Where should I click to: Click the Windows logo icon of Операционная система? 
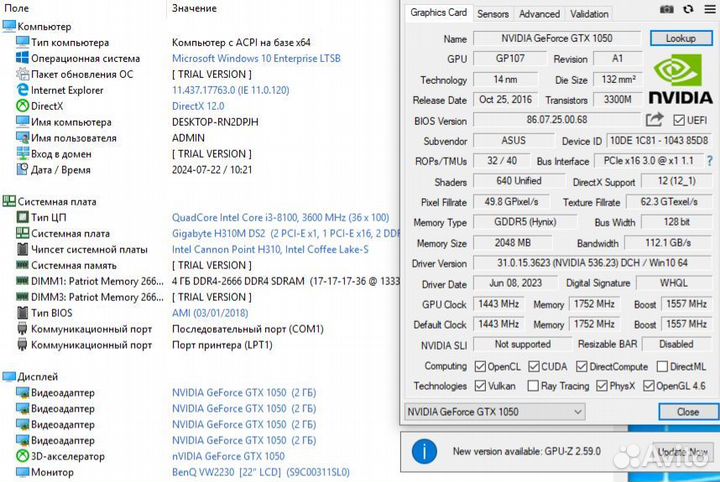click(22, 58)
